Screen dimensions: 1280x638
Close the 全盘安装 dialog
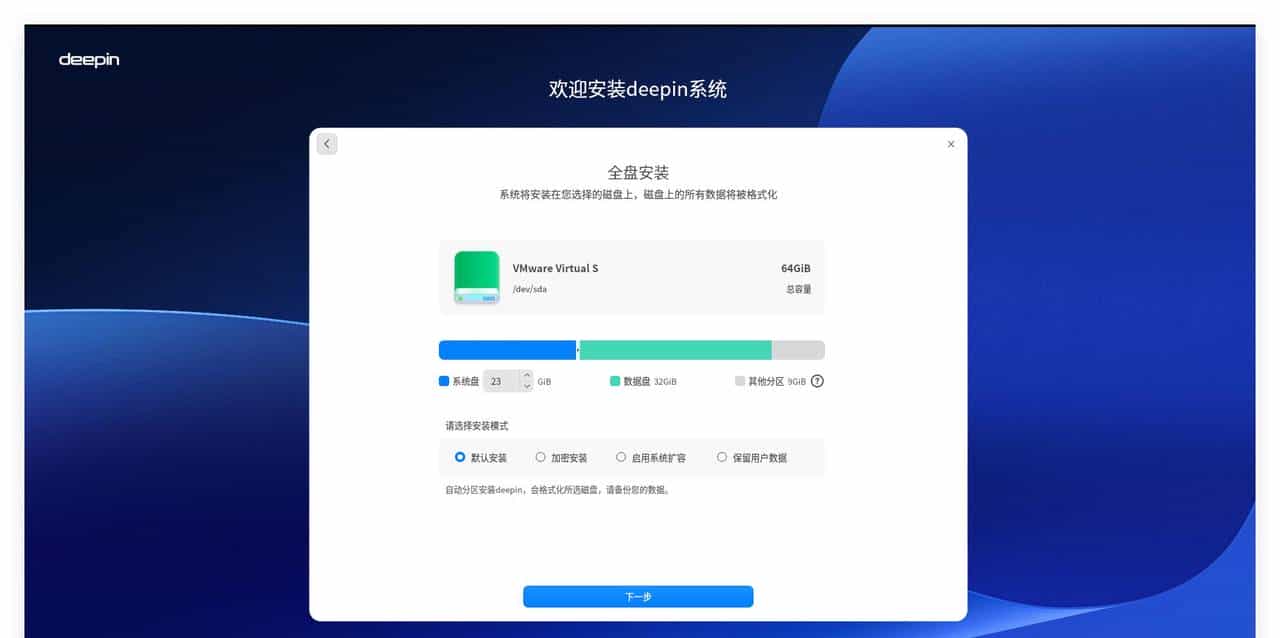pyautogui.click(x=951, y=144)
